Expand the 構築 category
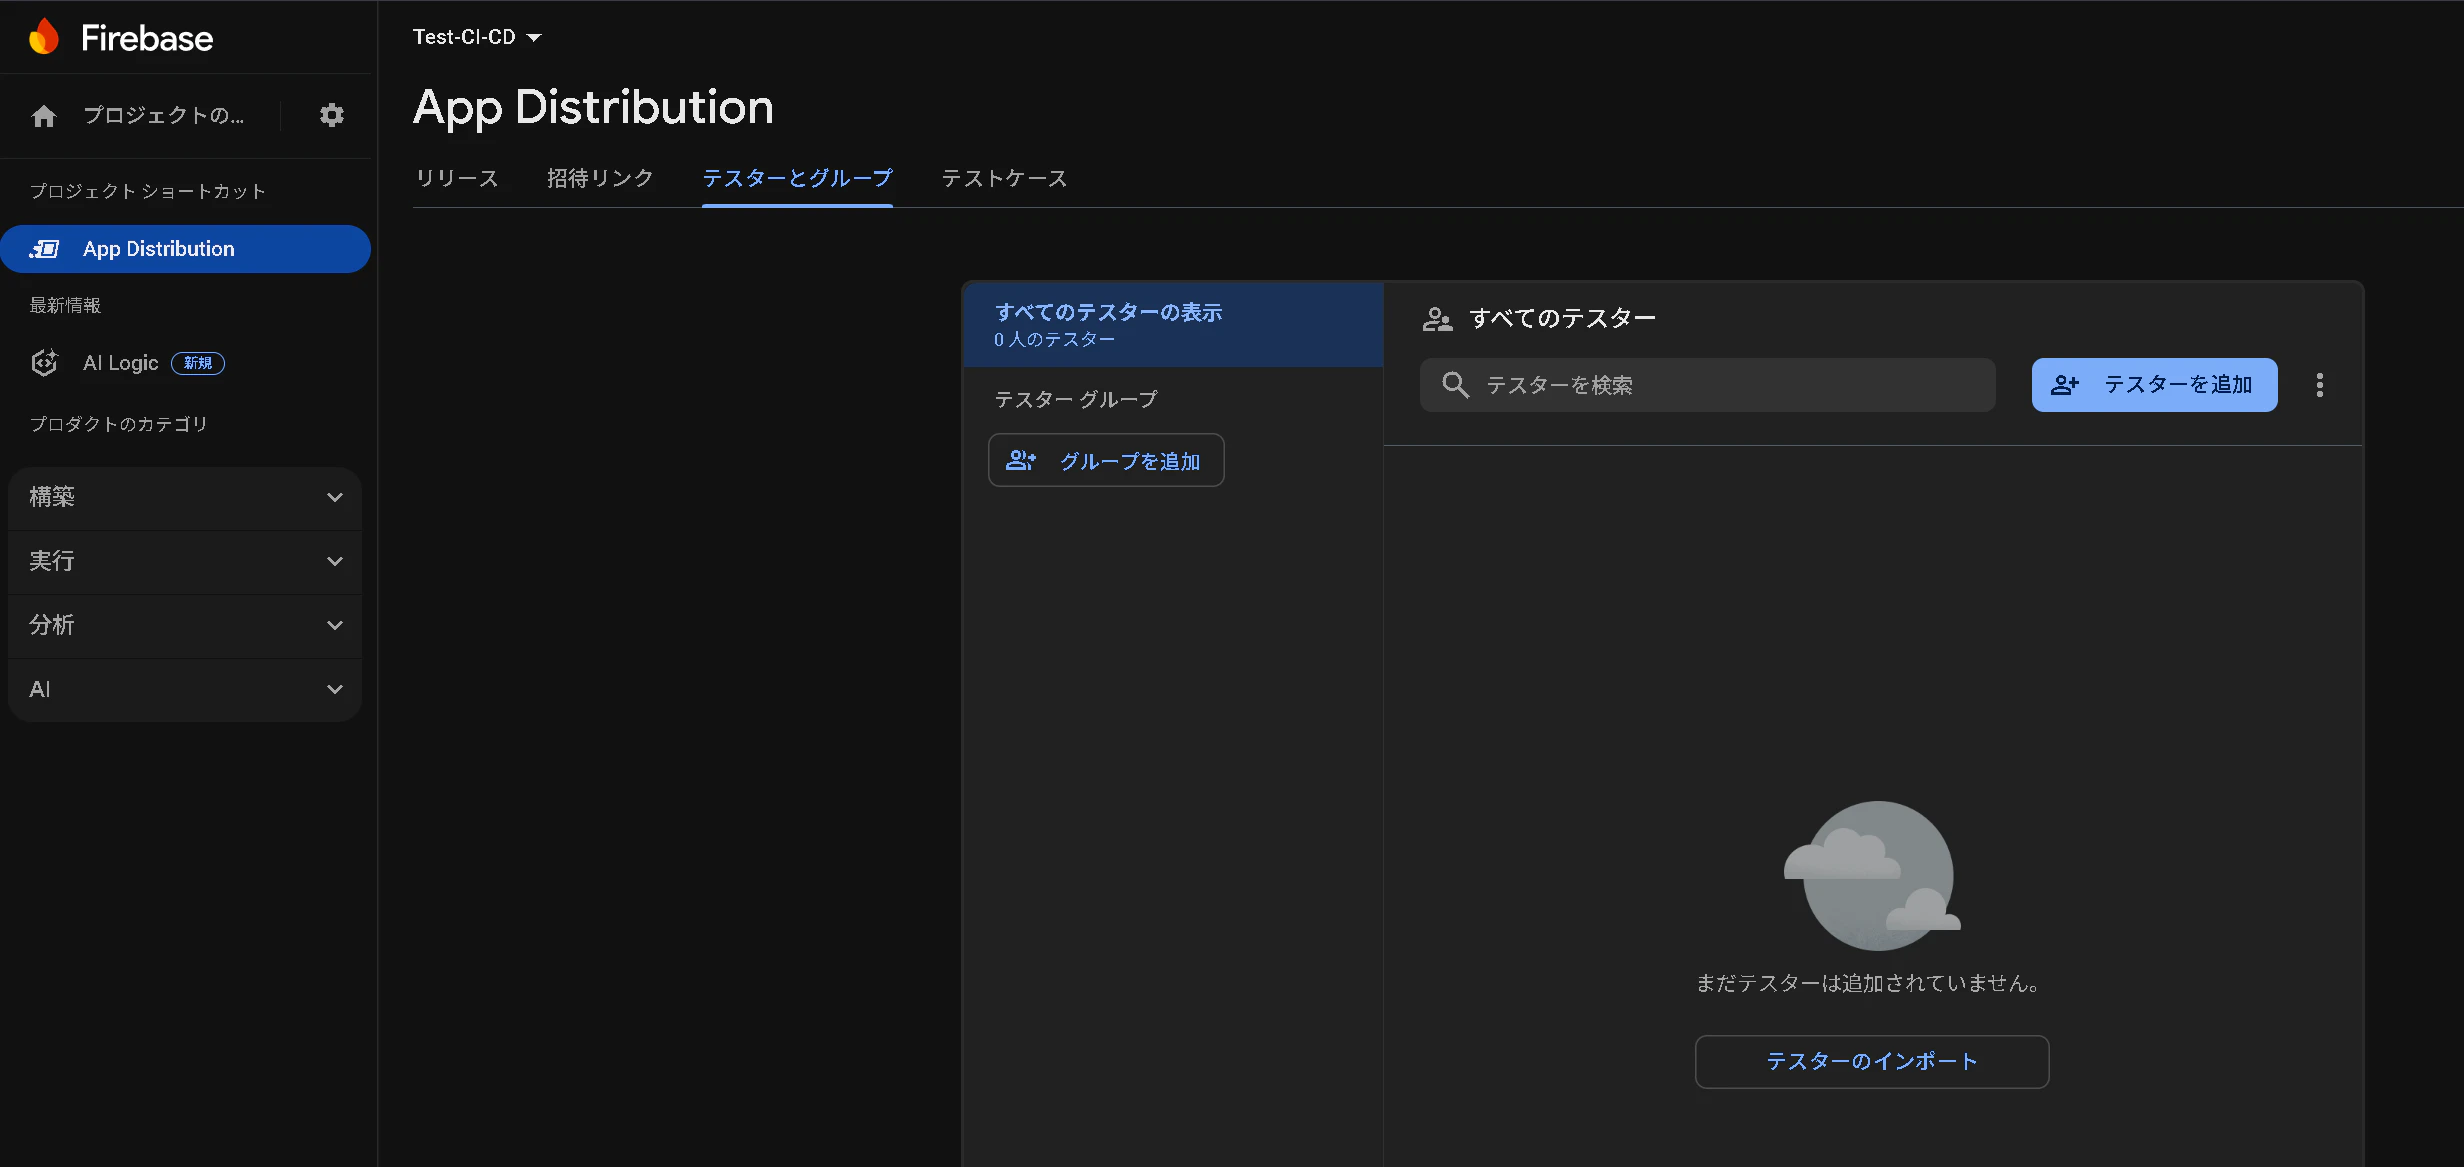This screenshot has width=2464, height=1167. point(185,497)
